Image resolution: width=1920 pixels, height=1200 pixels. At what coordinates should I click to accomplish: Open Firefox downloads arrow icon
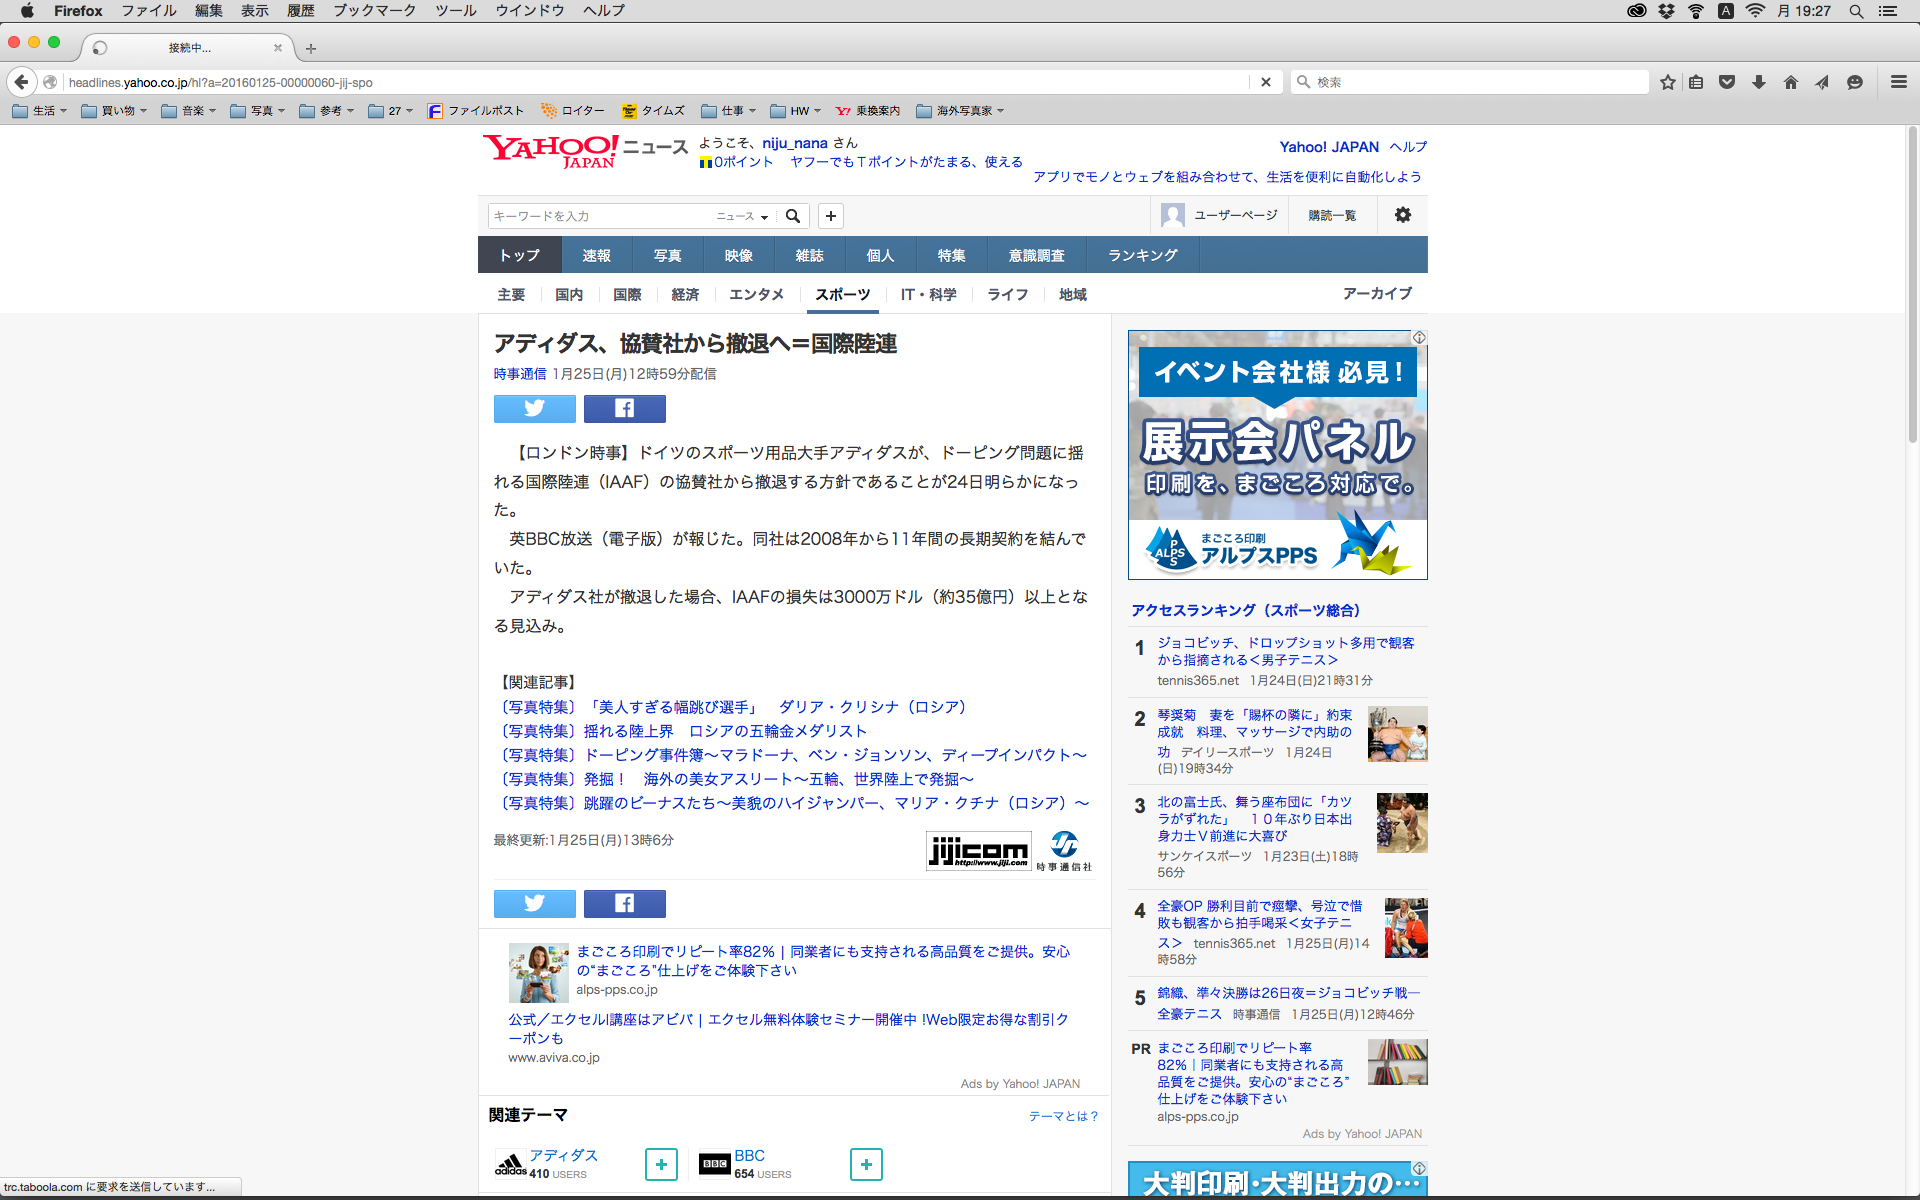(1759, 82)
